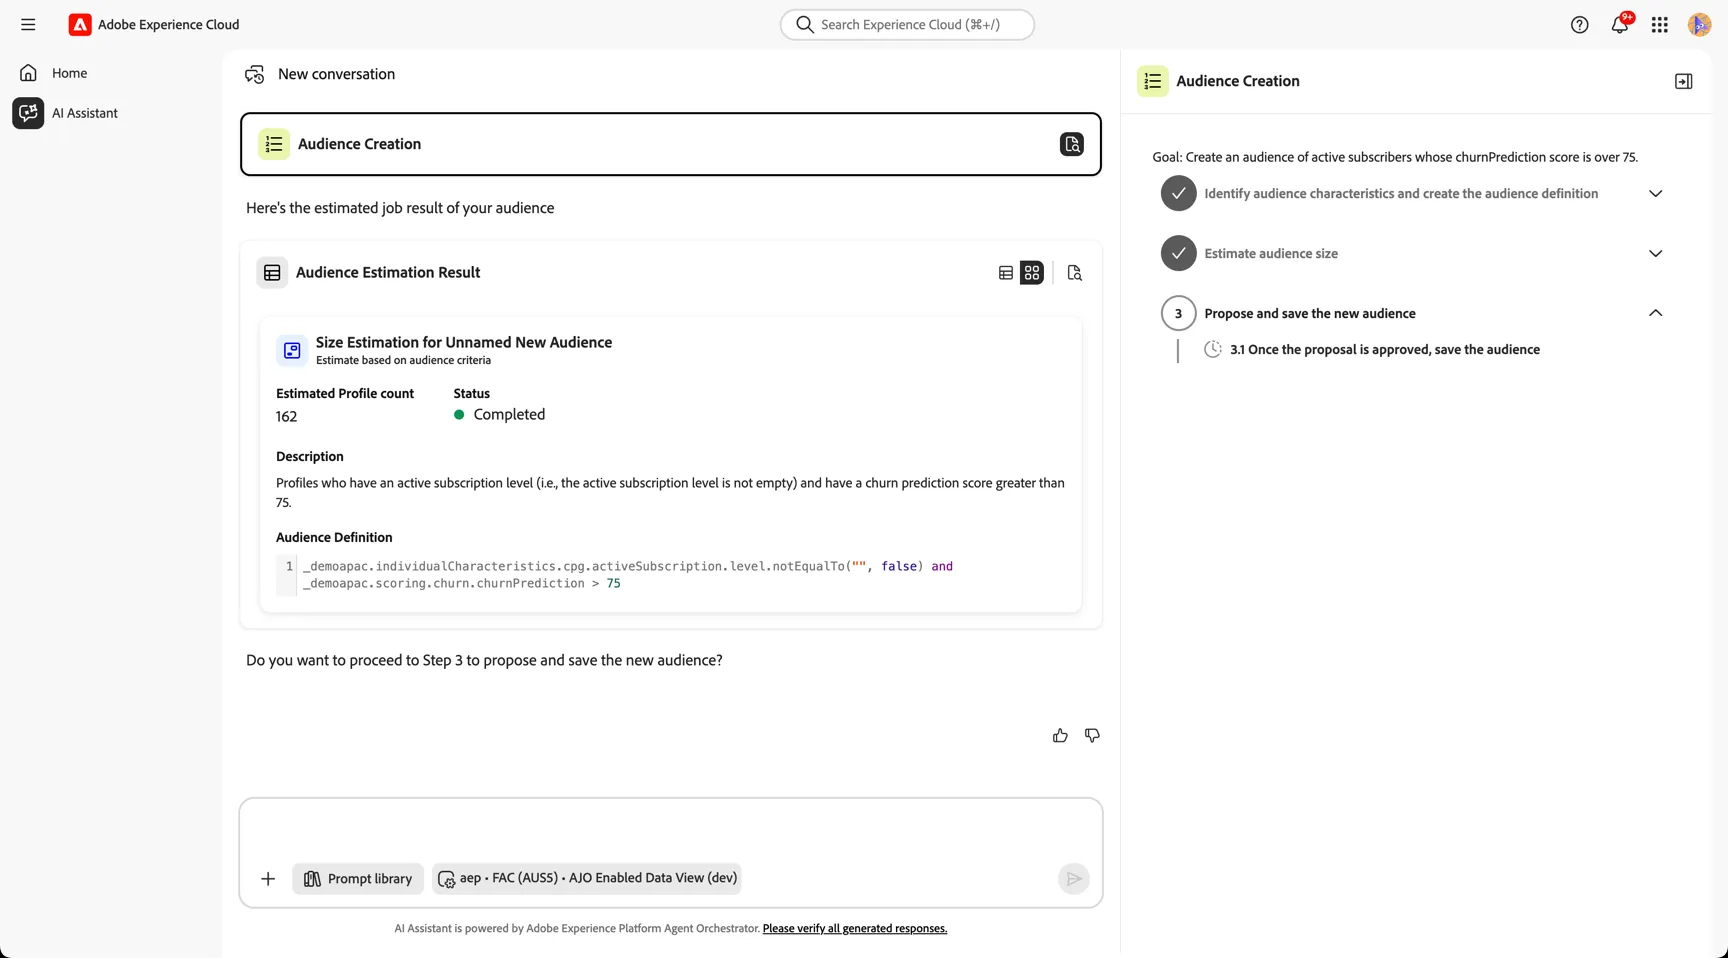The width and height of the screenshot is (1728, 958).
Task: Click the Adobe Experience Cloud logo
Action: [x=80, y=25]
